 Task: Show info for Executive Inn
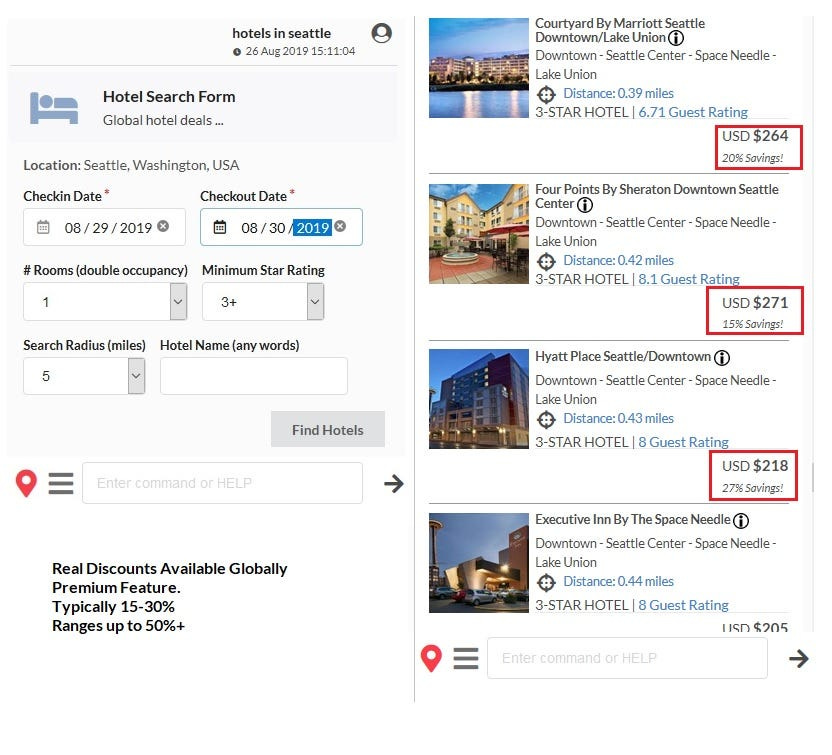pyautogui.click(x=741, y=521)
